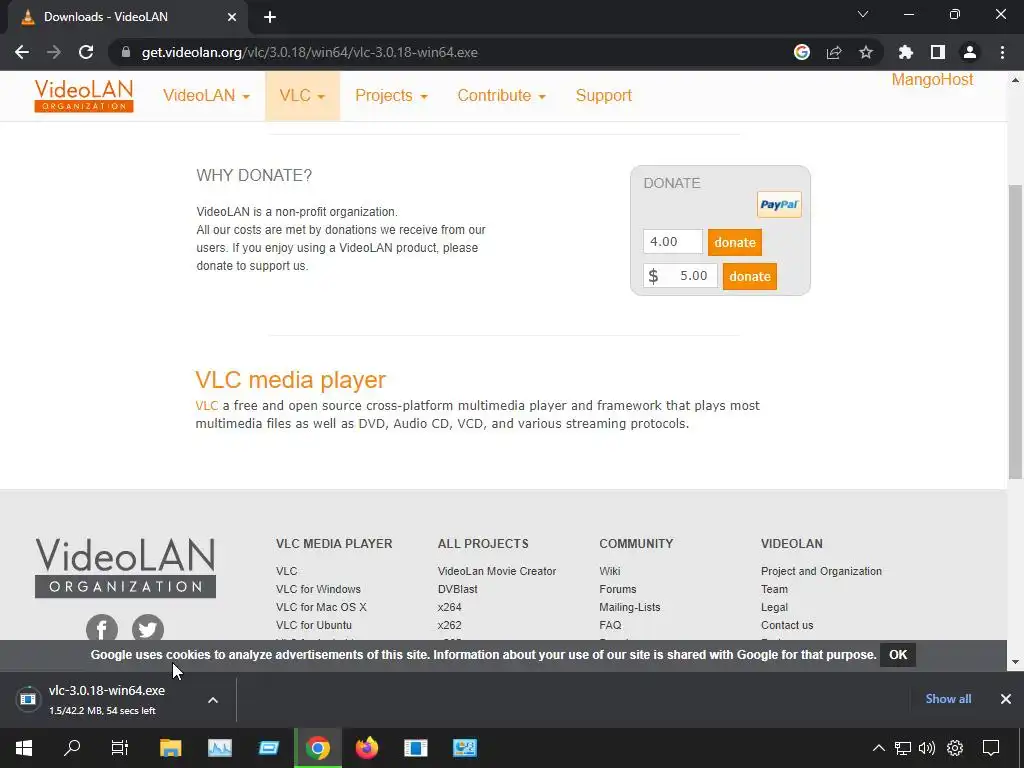This screenshot has width=1024, height=768.
Task: Expand the VideoLAN nav dropdown
Action: (206, 95)
